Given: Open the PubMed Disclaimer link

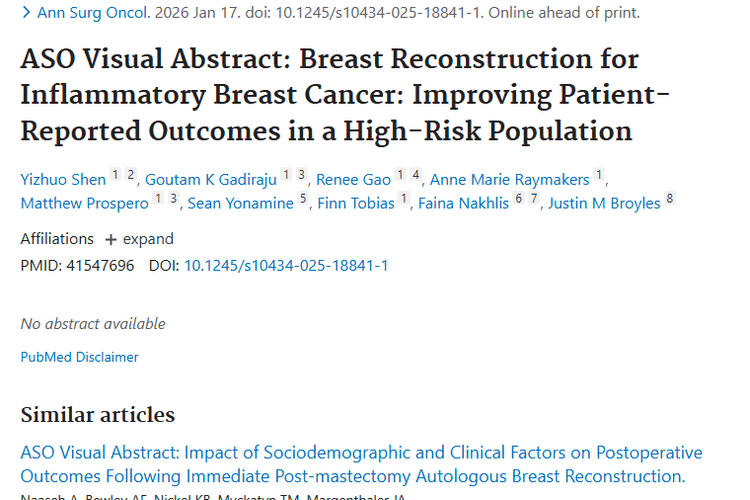Looking at the screenshot, I should (x=79, y=357).
